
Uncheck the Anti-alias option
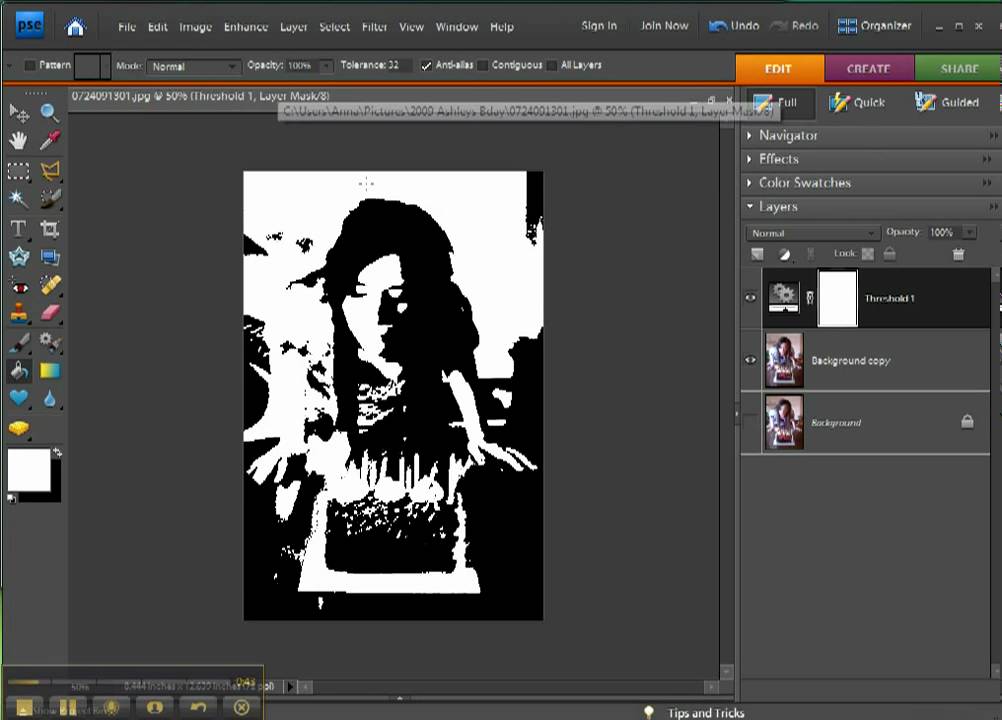point(427,66)
